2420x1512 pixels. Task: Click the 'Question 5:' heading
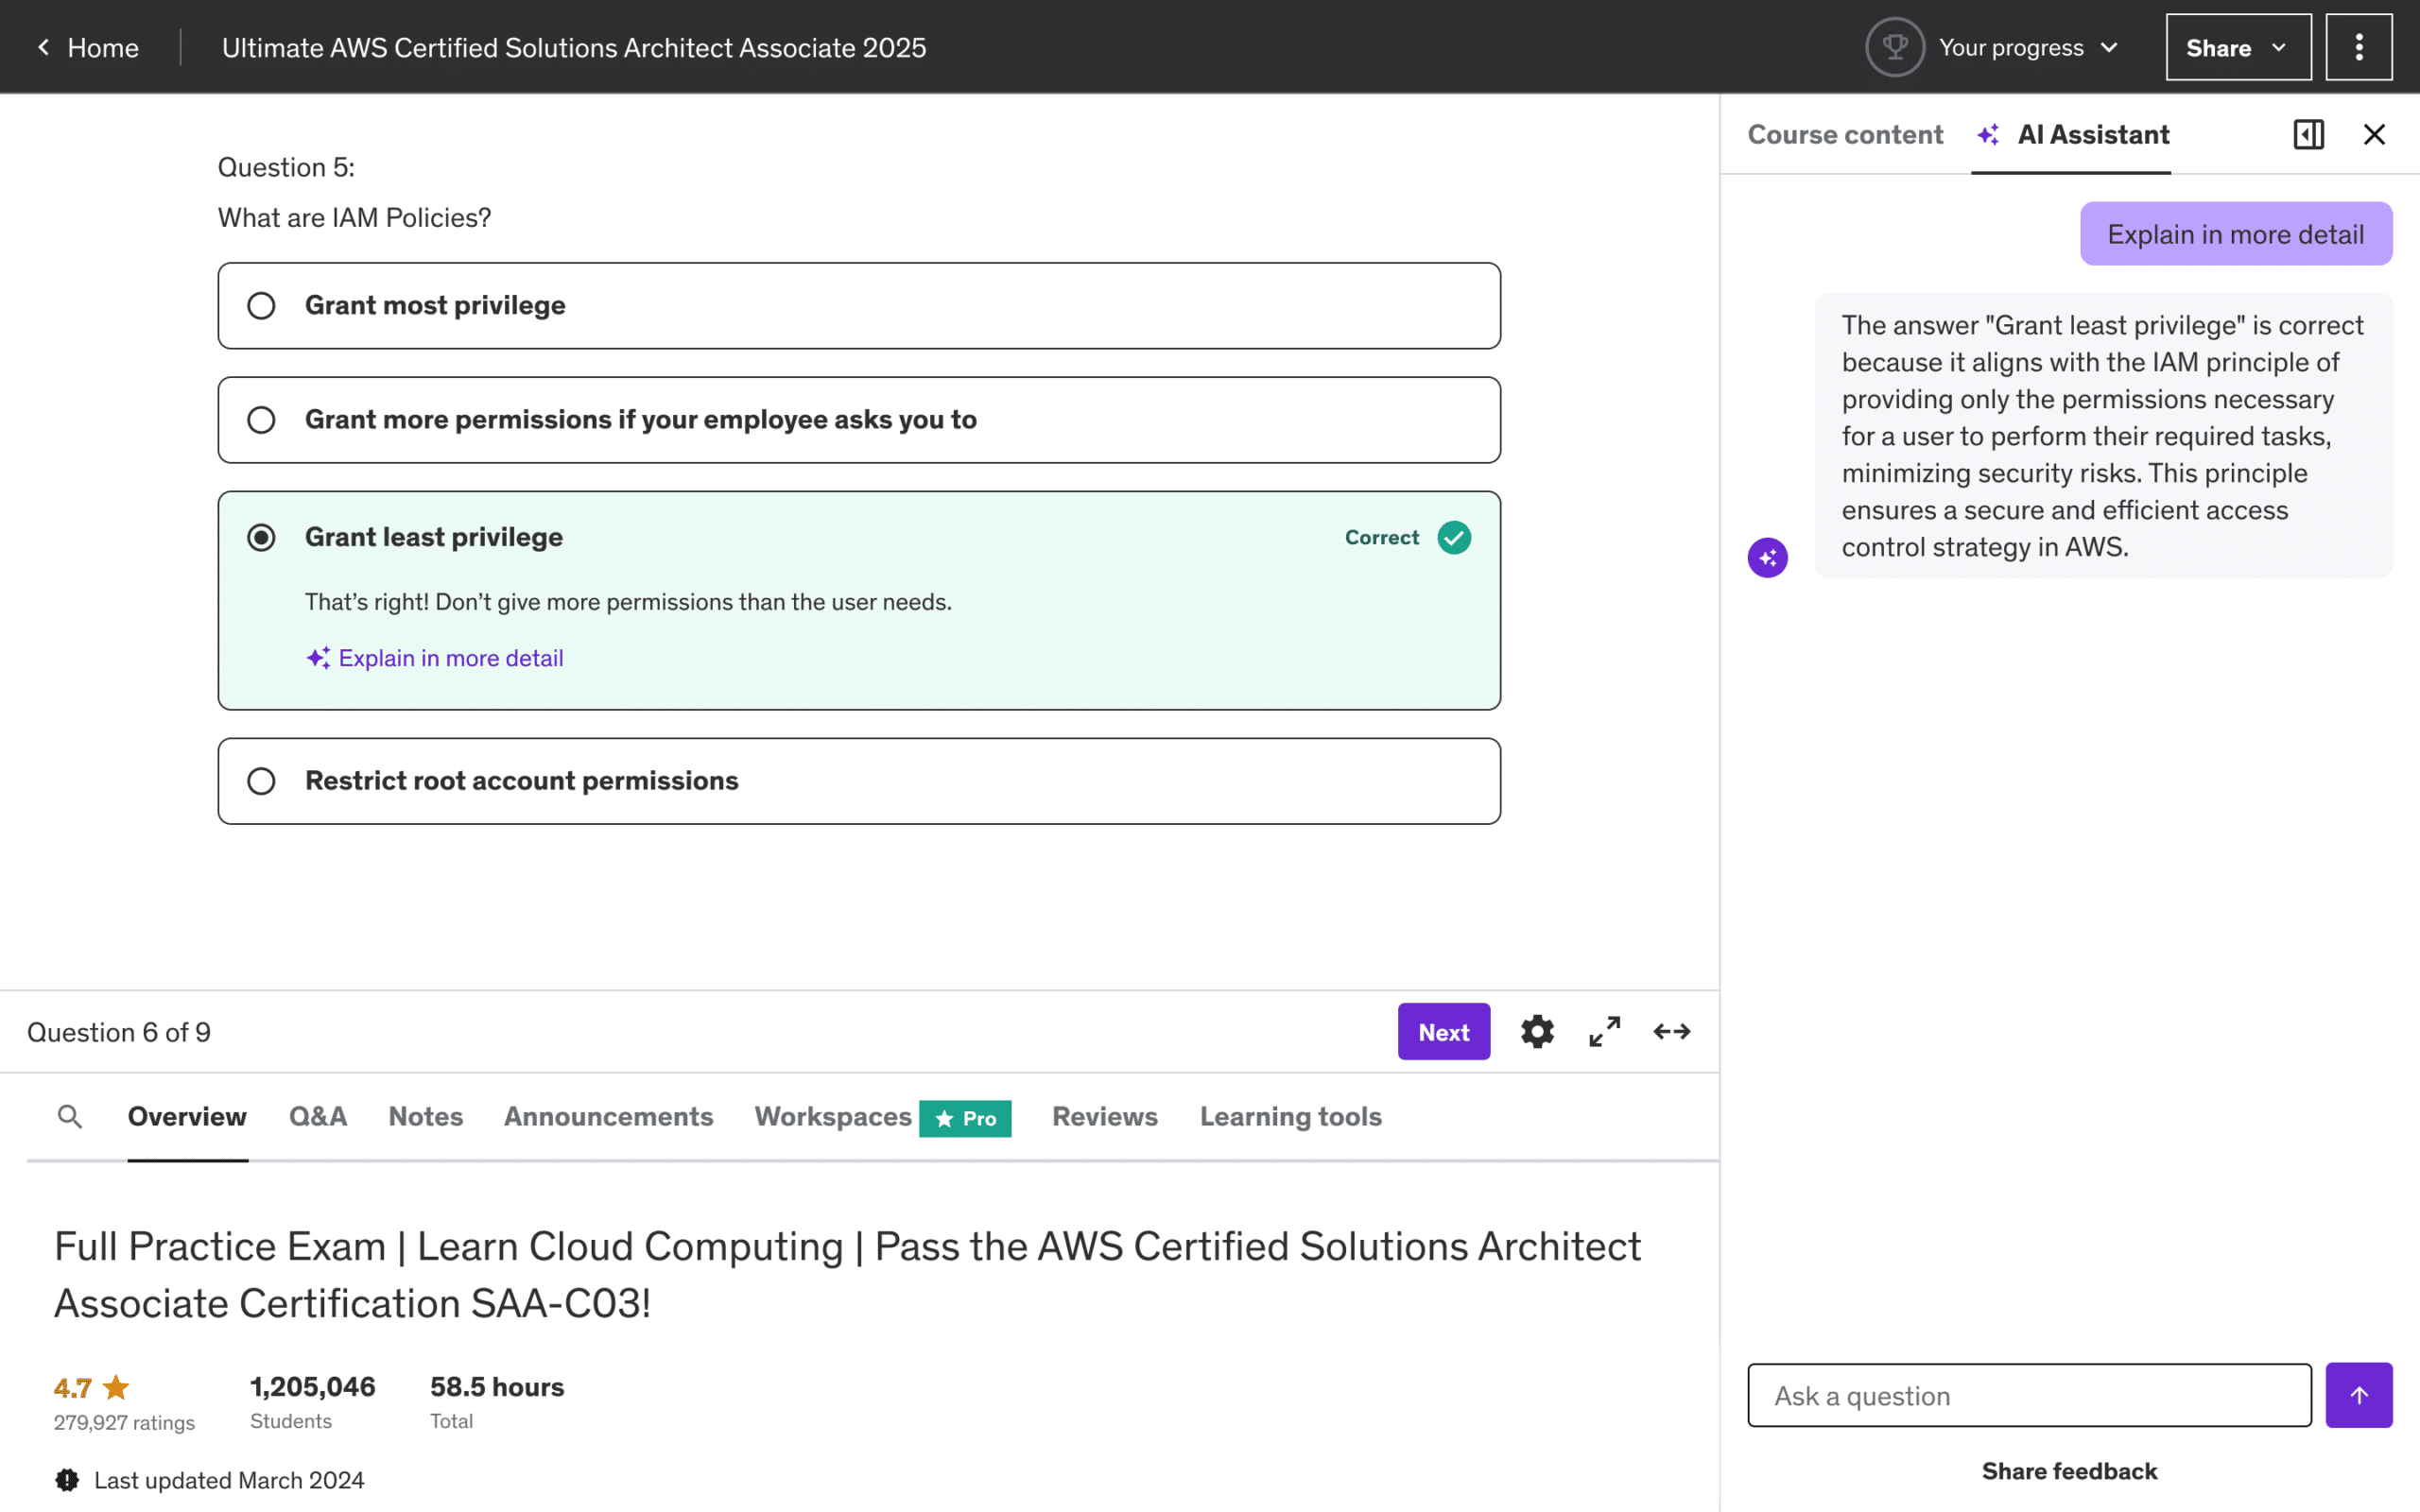[x=286, y=167]
